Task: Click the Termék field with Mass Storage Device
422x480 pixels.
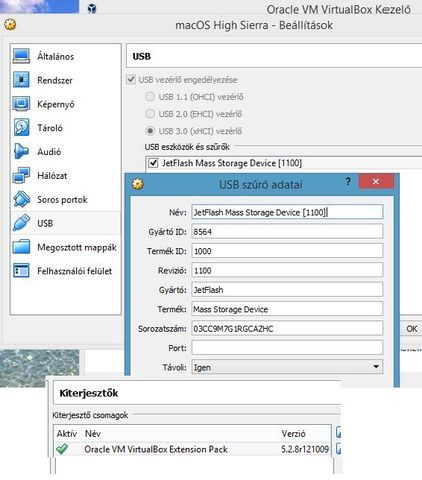Action: pos(287,309)
